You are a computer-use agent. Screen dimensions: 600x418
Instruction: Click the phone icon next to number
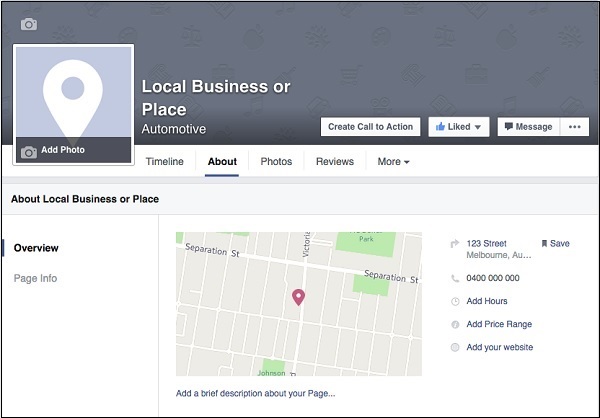click(455, 278)
